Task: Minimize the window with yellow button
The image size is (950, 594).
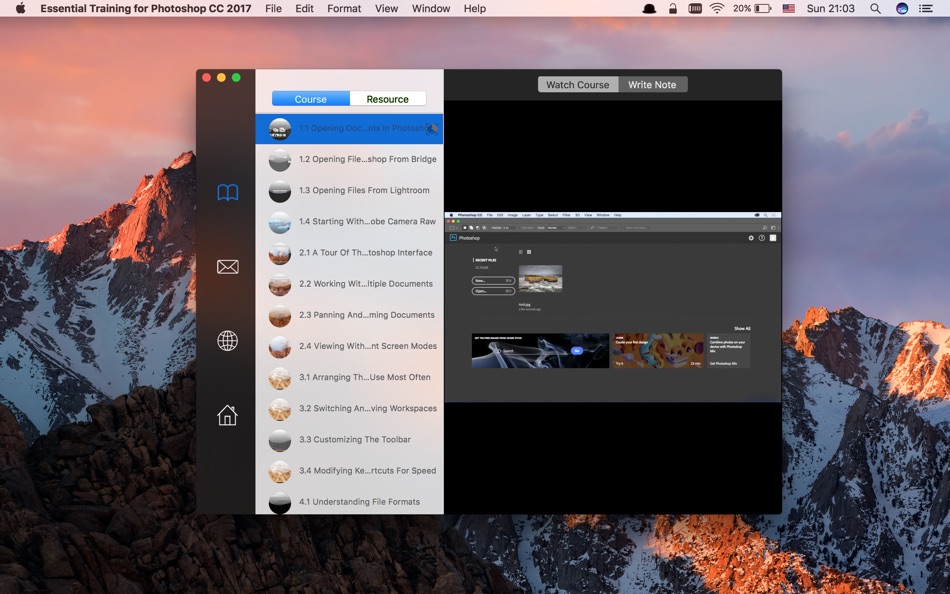Action: [x=221, y=78]
